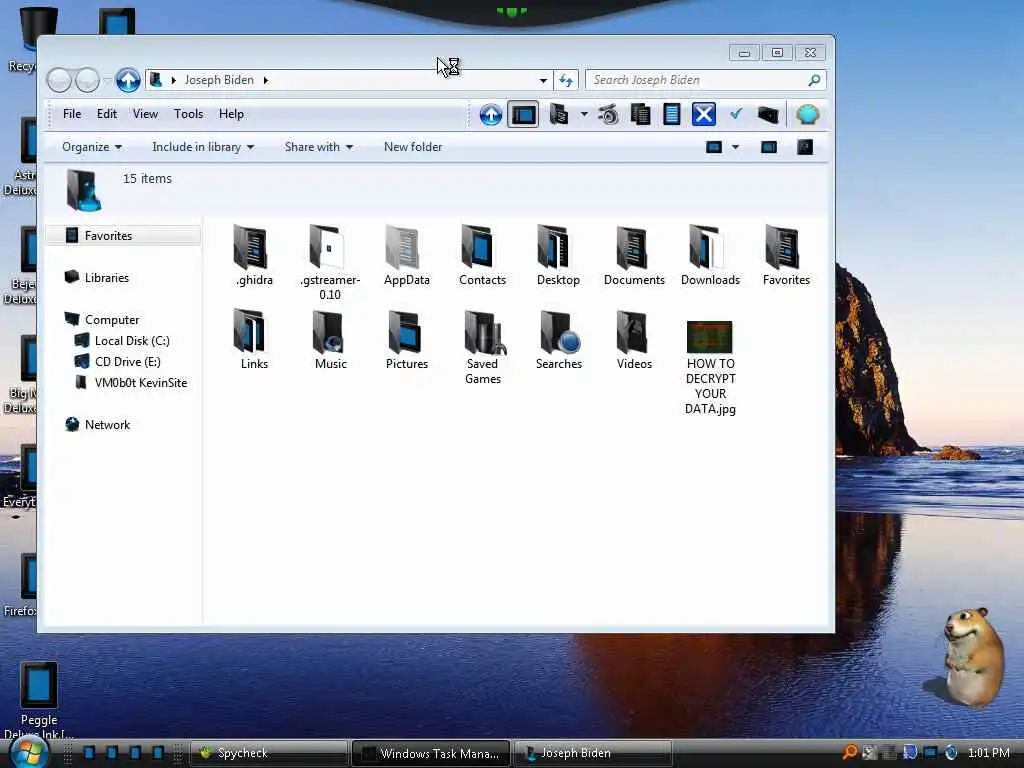This screenshot has height=768, width=1024.
Task: Select the Searches folder
Action: click(558, 340)
